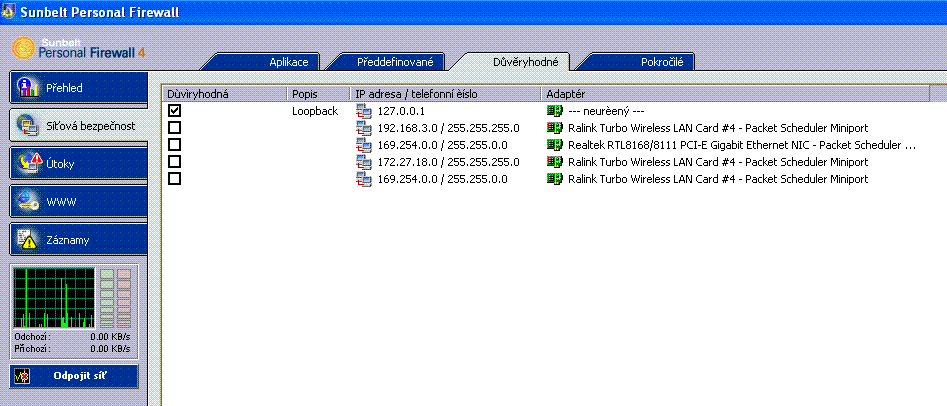Viewport: 947px width, 406px height.
Task: Open the Síťová bezpečnost section
Action: click(79, 126)
